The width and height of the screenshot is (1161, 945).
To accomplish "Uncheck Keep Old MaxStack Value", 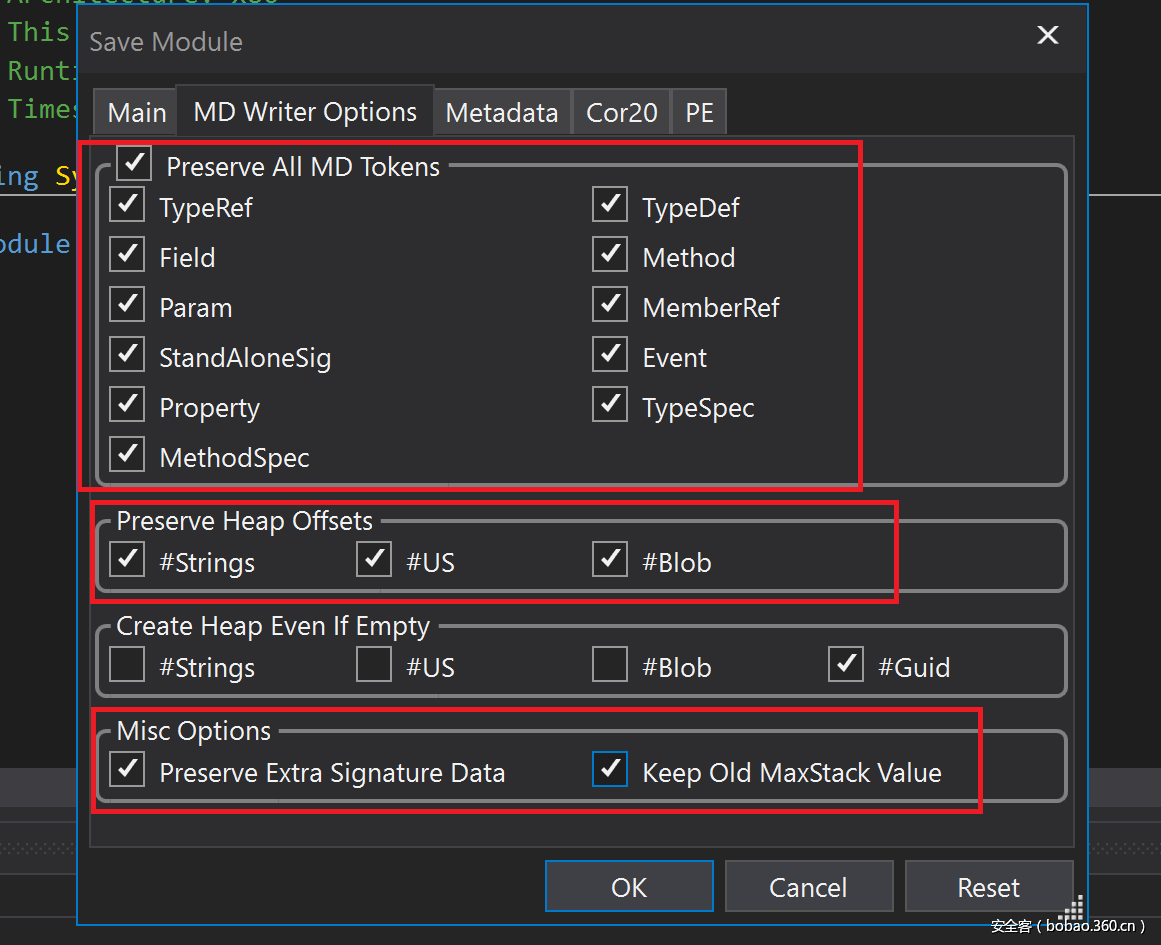I will coord(610,770).
